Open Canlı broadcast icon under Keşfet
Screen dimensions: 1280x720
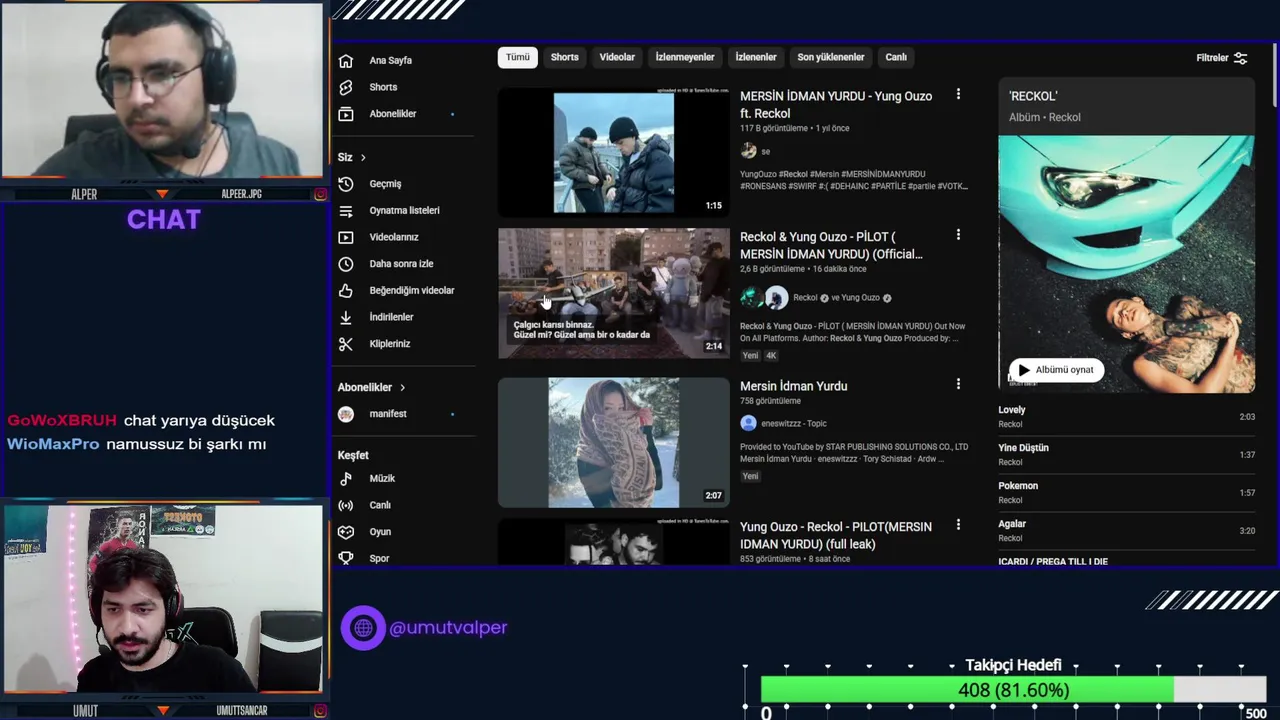pyautogui.click(x=346, y=505)
